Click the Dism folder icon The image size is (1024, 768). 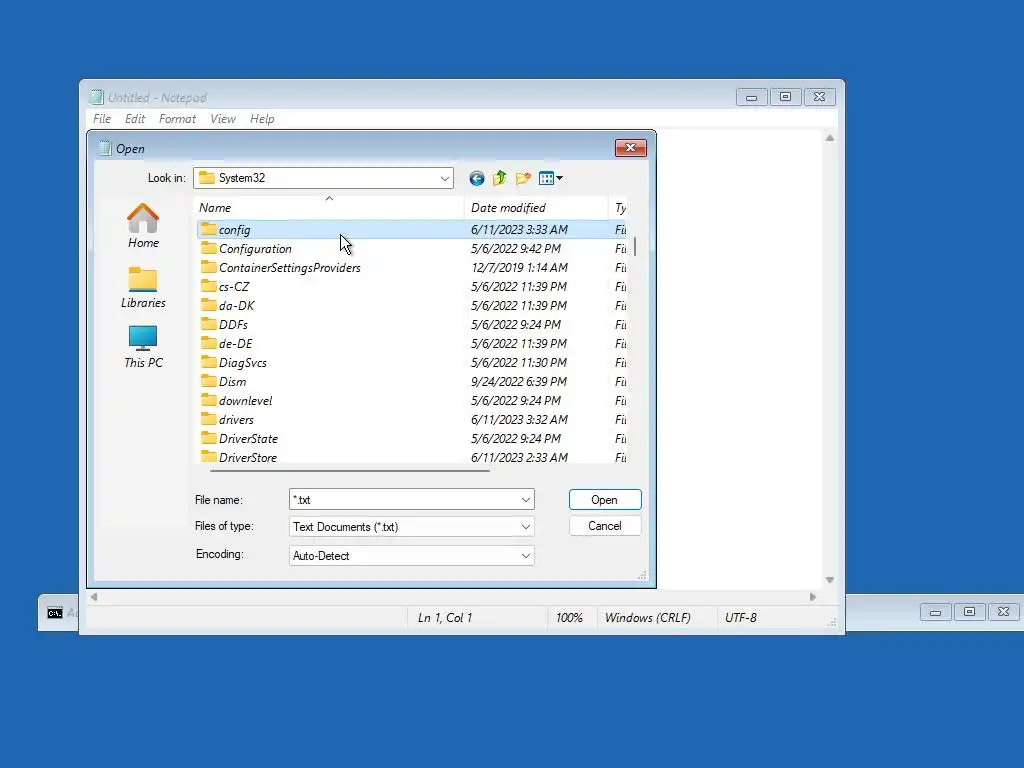tap(208, 381)
